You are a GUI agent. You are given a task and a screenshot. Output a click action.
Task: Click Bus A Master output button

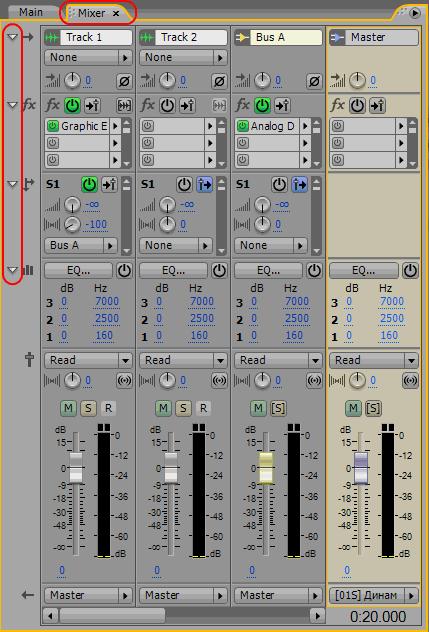click(278, 595)
